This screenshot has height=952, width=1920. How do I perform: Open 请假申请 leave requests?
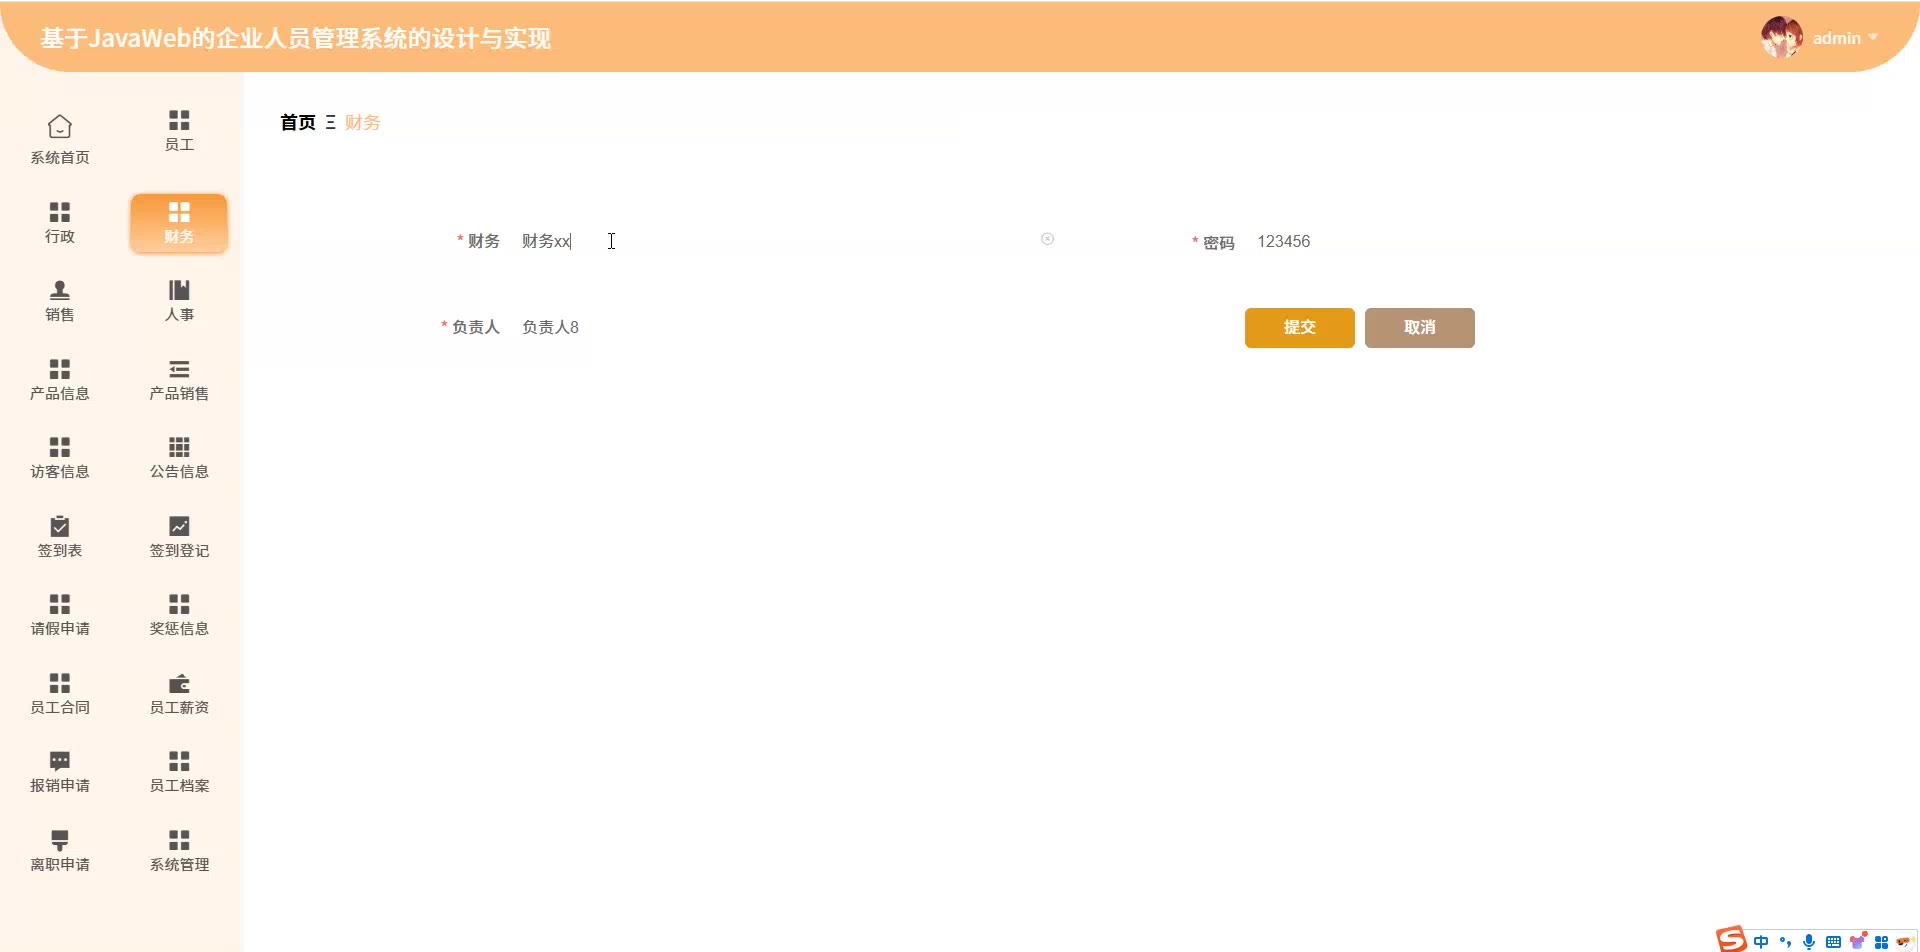pyautogui.click(x=60, y=615)
